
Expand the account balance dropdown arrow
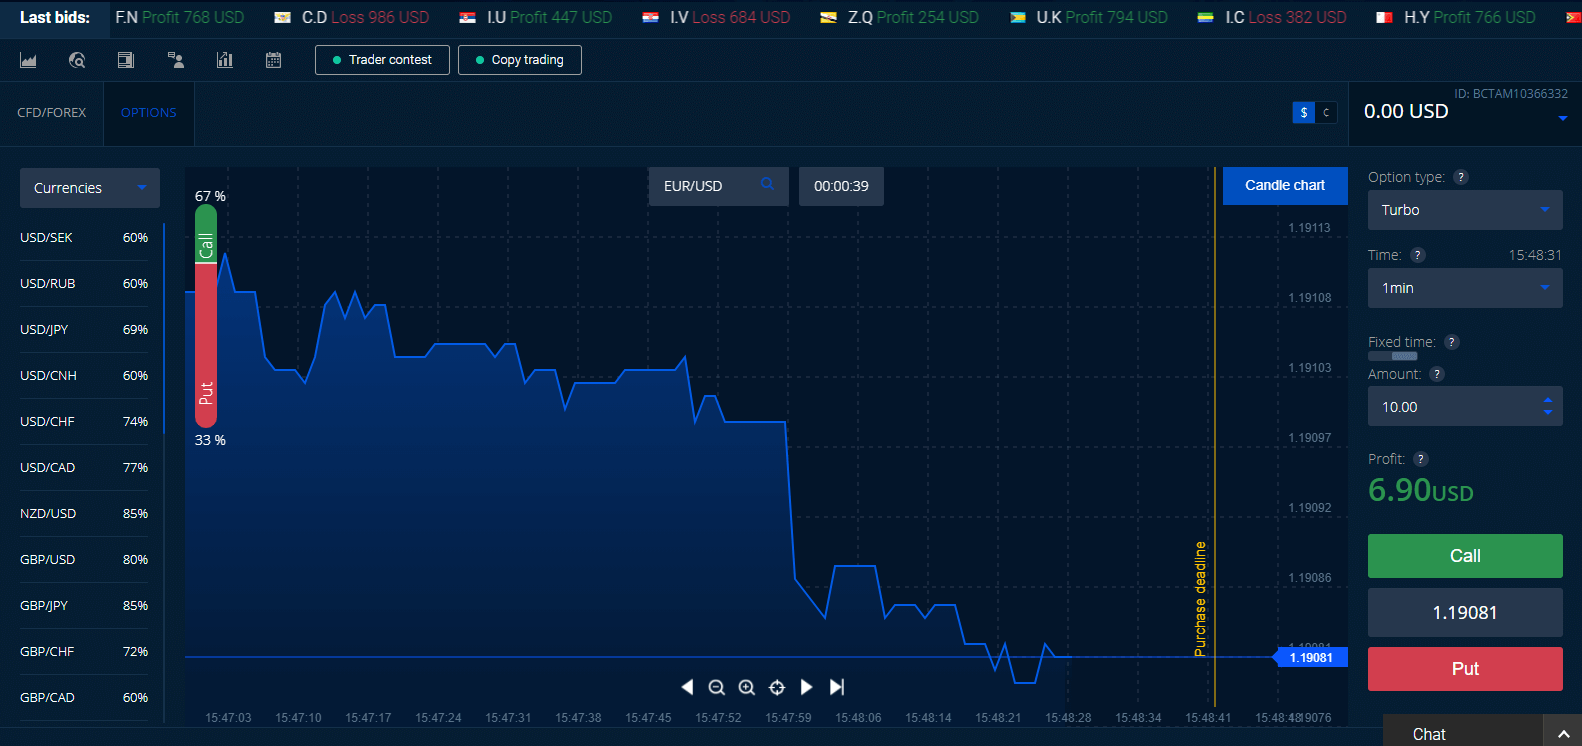(x=1563, y=119)
